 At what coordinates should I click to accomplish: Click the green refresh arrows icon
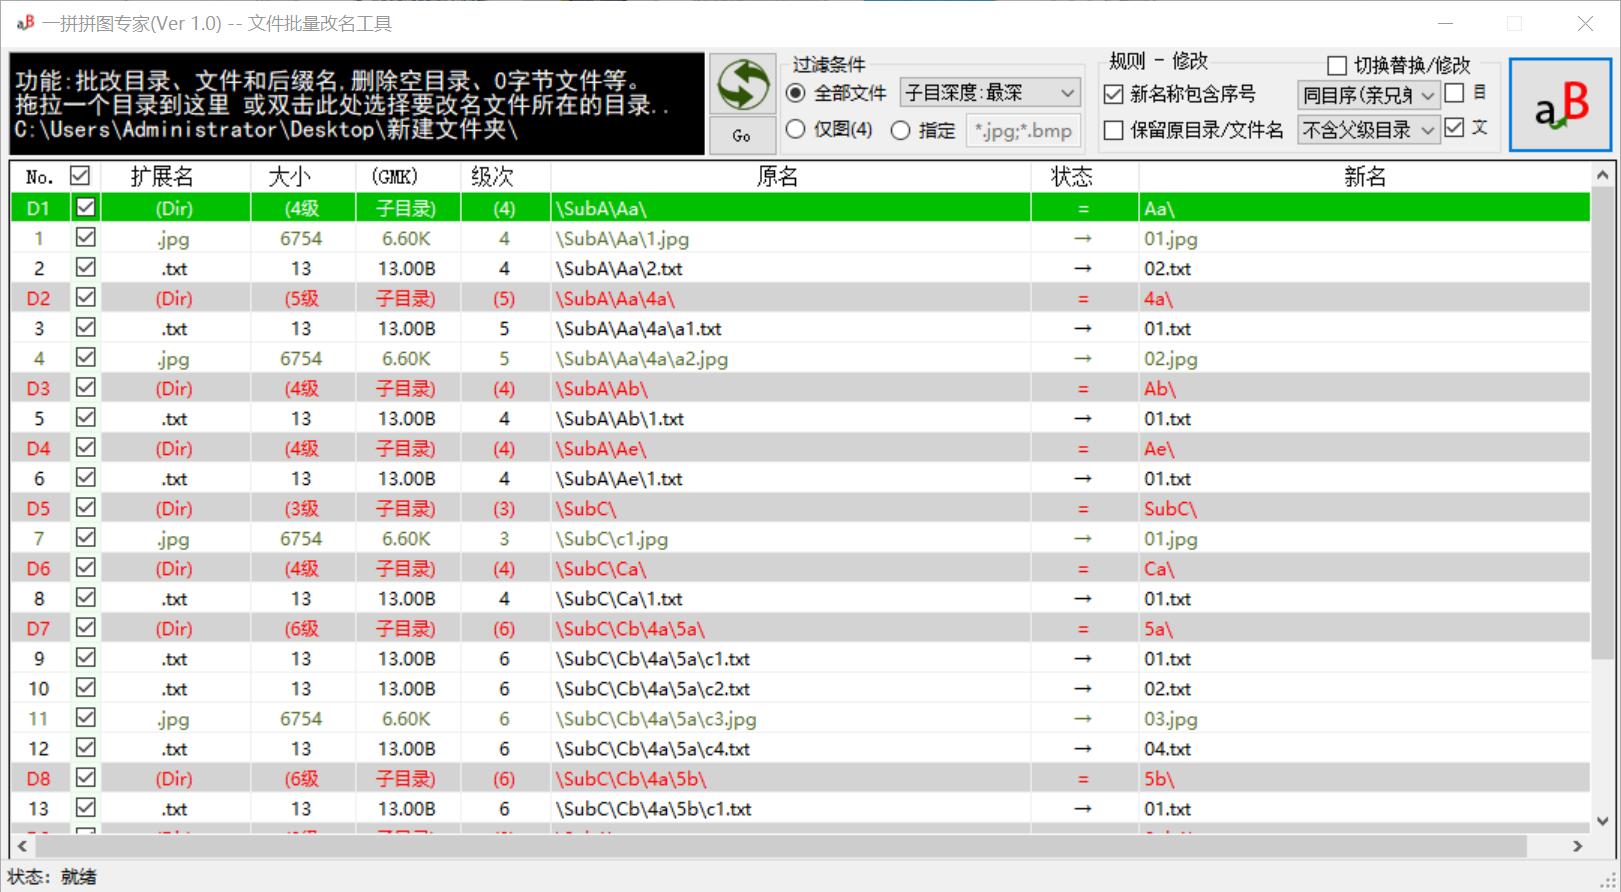(742, 84)
